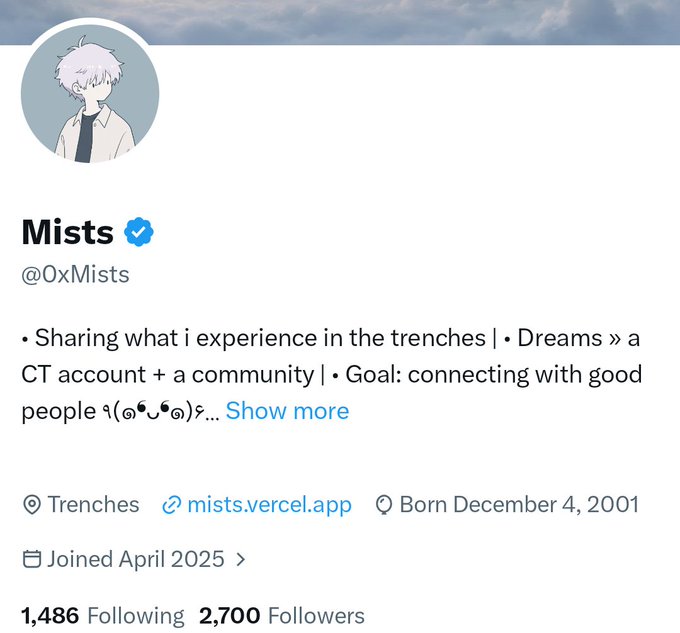View the 1,486 Following list
Screen dimensions: 680x633
pos(103,616)
